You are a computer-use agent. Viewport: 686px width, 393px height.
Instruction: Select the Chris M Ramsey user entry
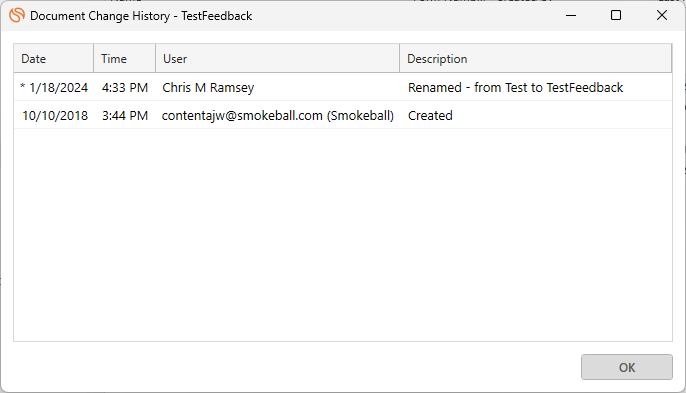(x=208, y=88)
